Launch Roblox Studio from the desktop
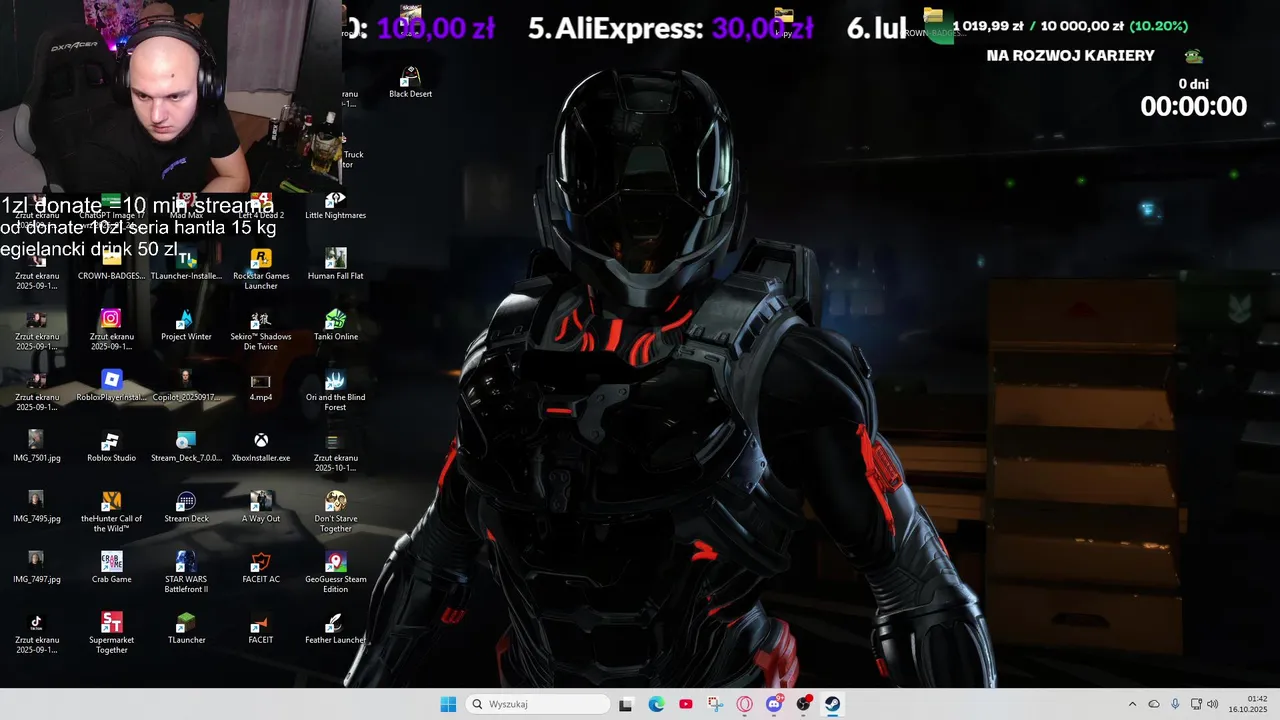 click(x=111, y=447)
